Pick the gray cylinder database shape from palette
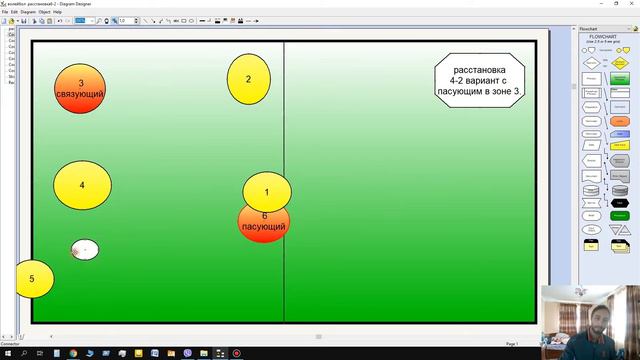 [x=620, y=190]
